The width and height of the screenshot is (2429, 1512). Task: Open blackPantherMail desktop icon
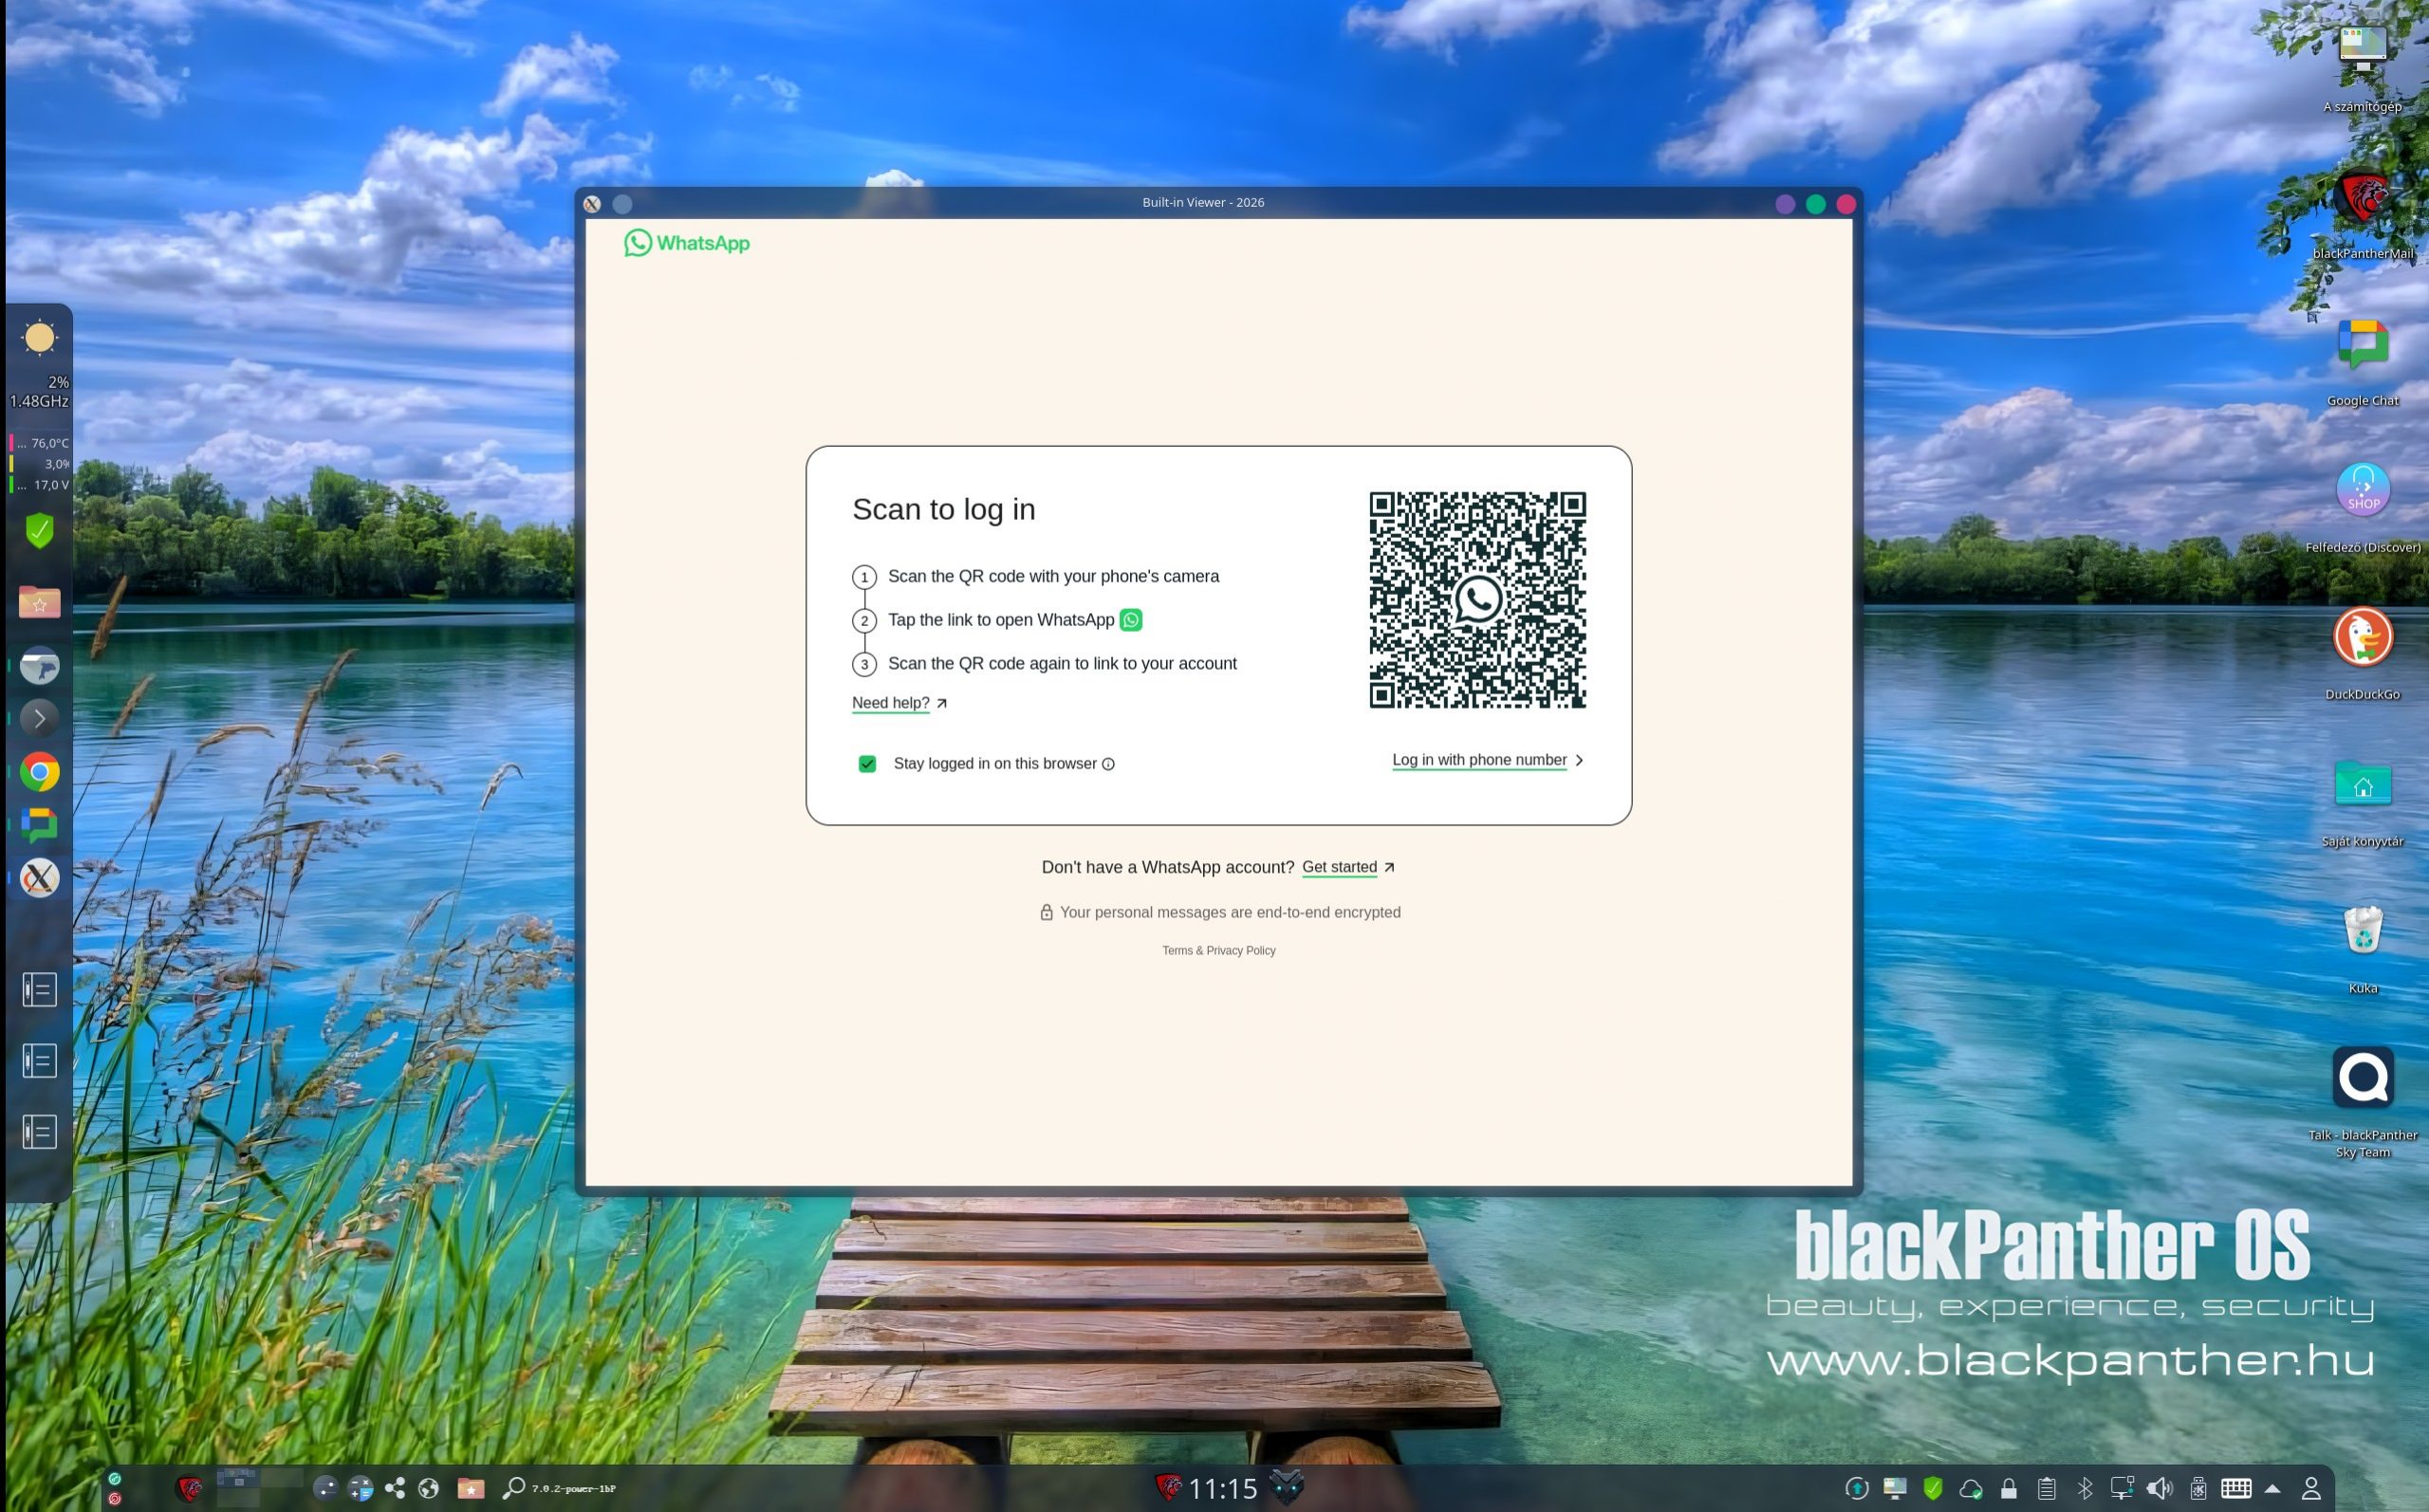pos(2362,197)
